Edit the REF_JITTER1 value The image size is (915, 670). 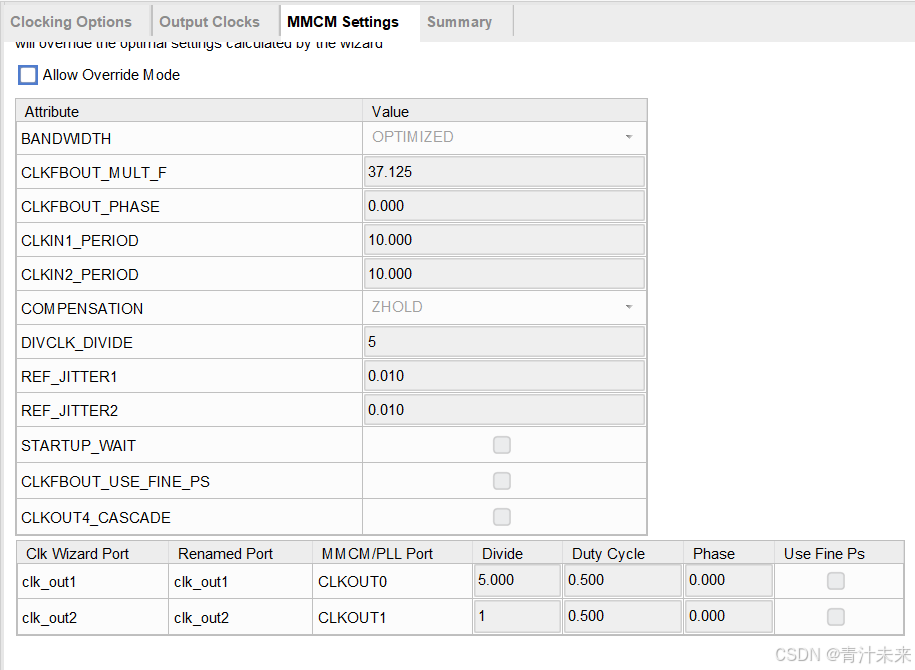point(504,375)
